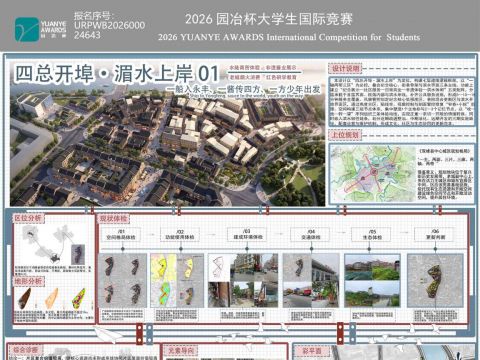Click the 综合诊断 section label
Image resolution: width=480 pixels, height=360 pixels.
25,350
